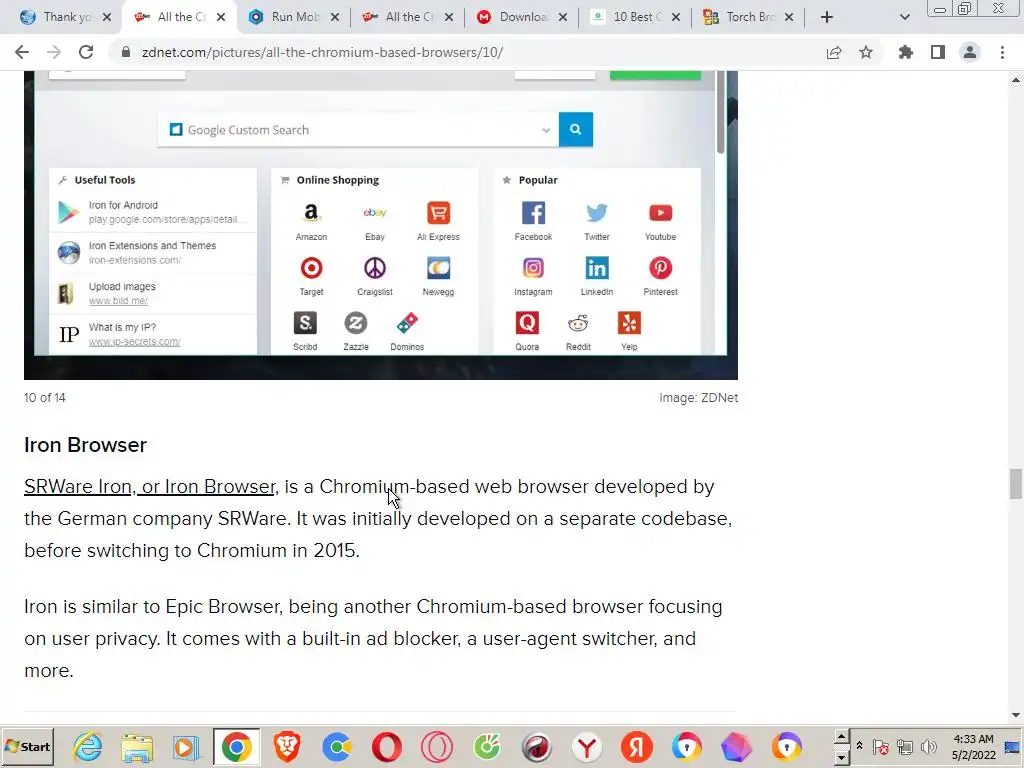Open File Explorer folder from taskbar
This screenshot has width=1024, height=768.
coord(137,746)
